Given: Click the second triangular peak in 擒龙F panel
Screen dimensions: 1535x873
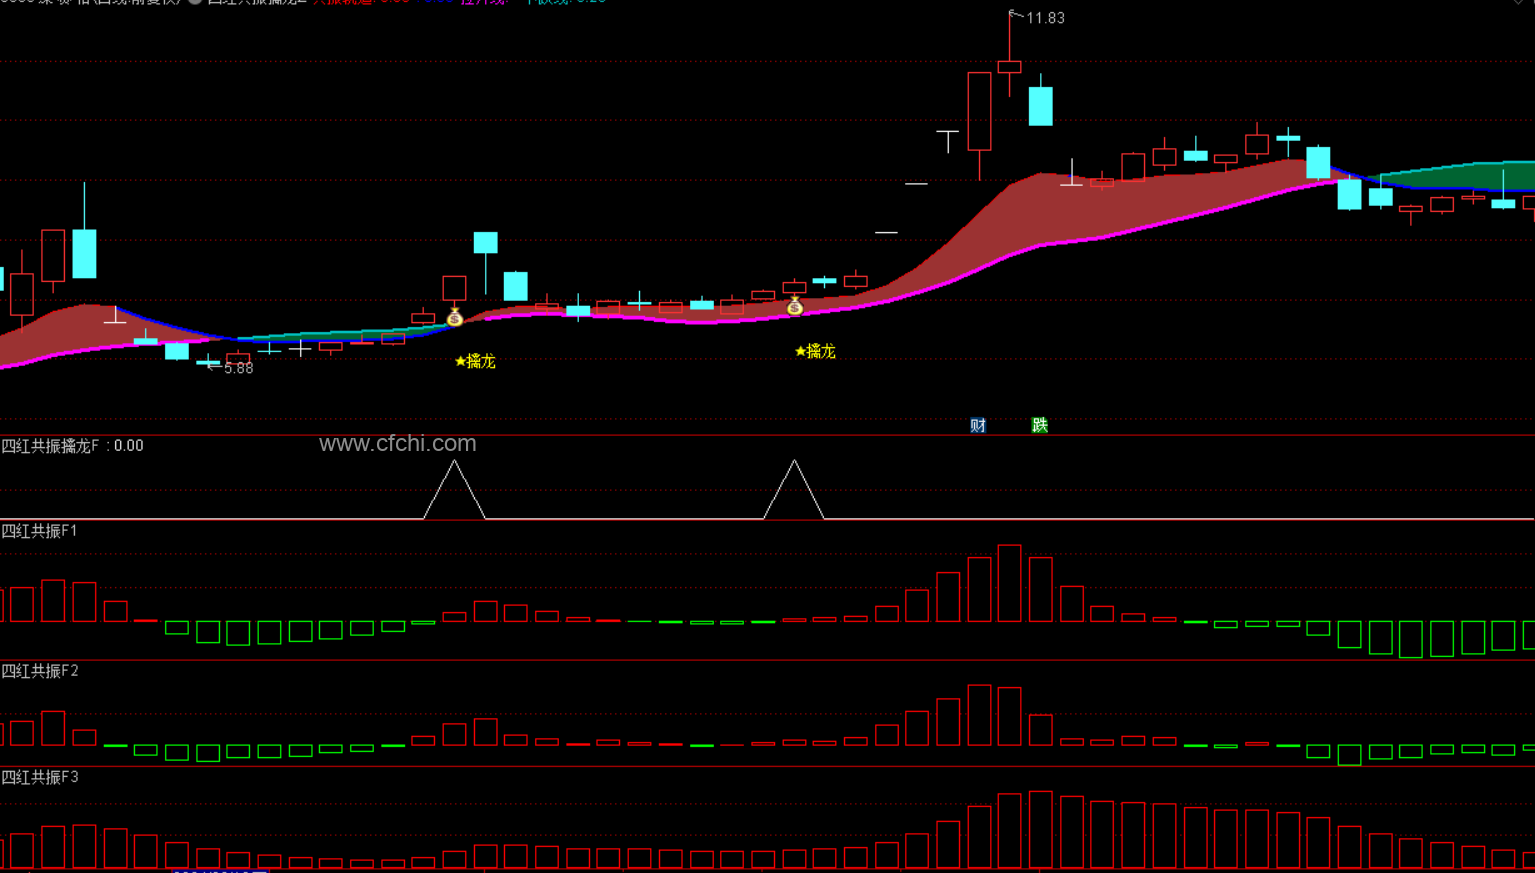Looking at the screenshot, I should 794,490.
